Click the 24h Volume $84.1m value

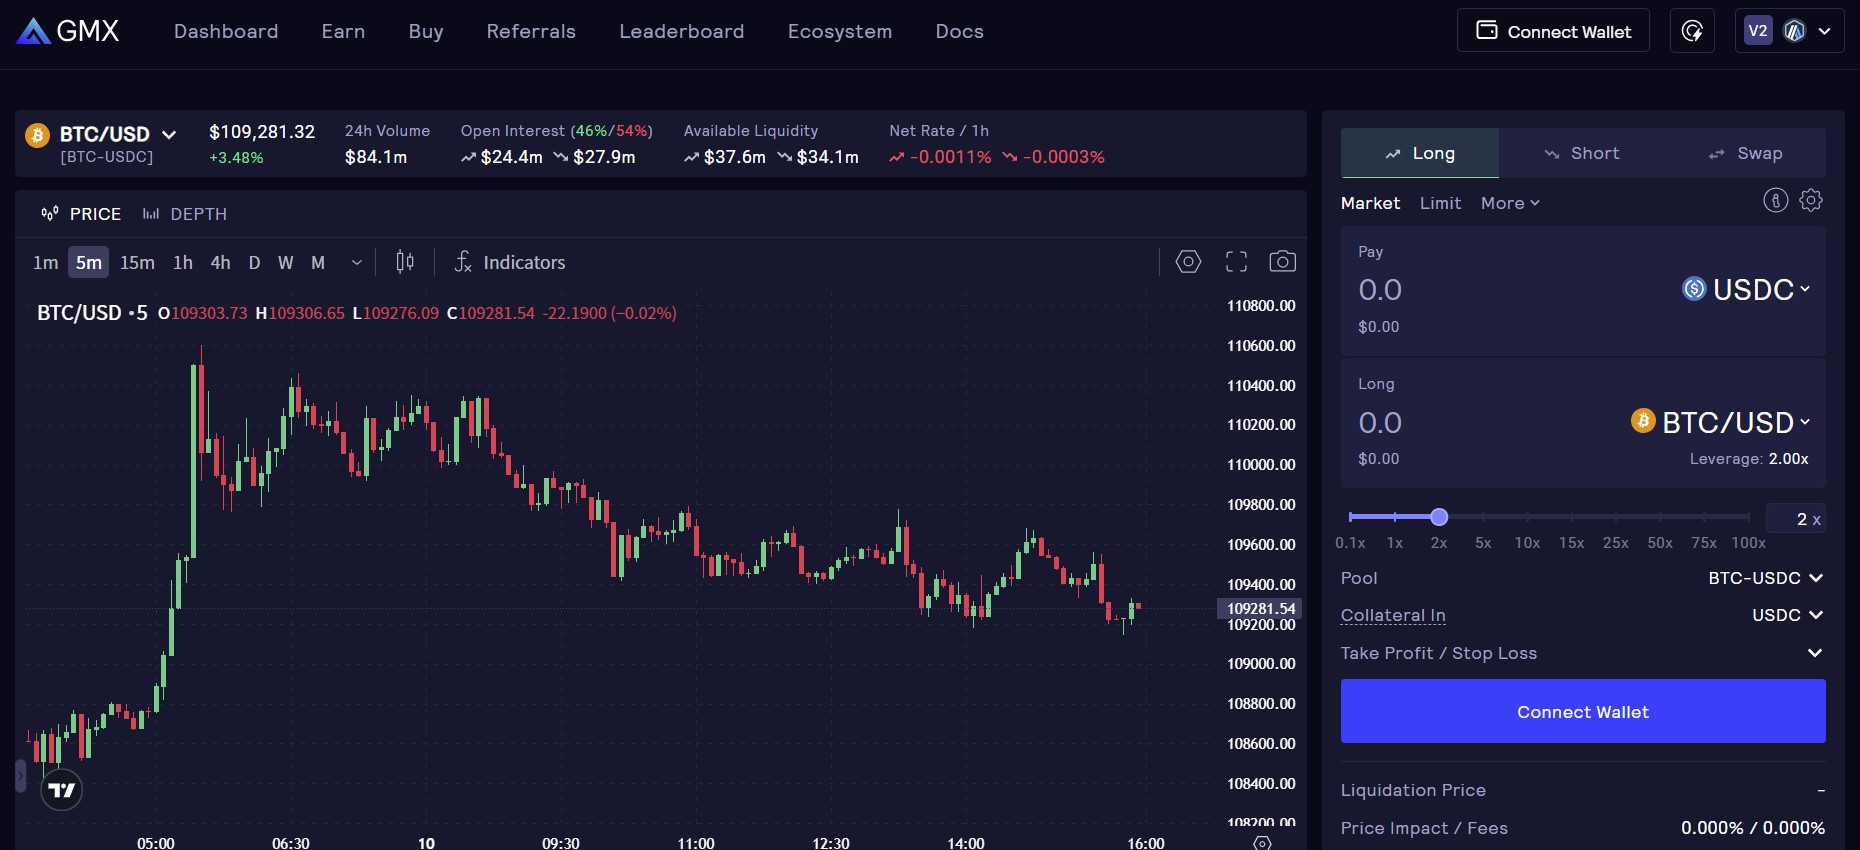pyautogui.click(x=376, y=157)
